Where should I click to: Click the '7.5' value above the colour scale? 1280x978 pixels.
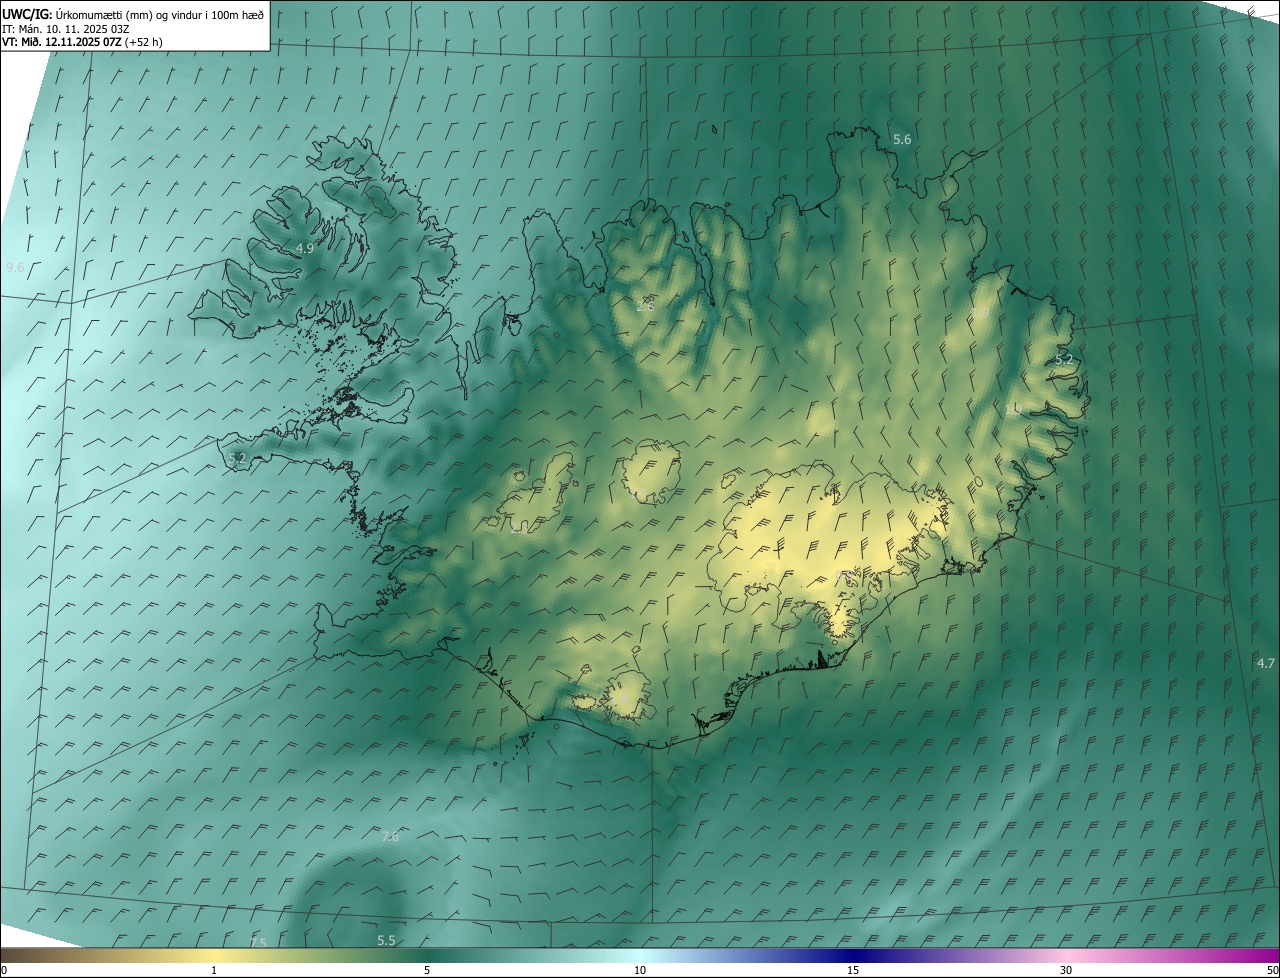258,943
